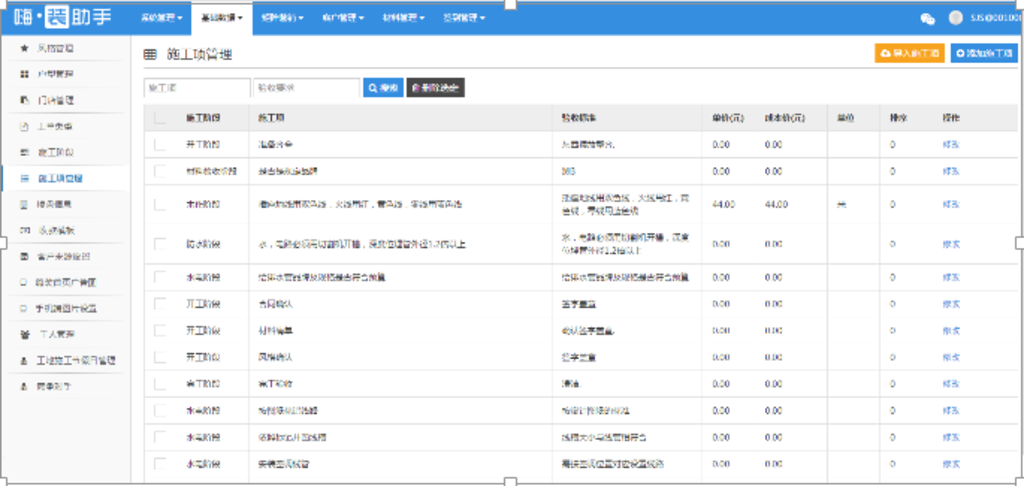The height and width of the screenshot is (486, 1024).
Task: Click the orange 导入施工项 button
Action: [910, 54]
